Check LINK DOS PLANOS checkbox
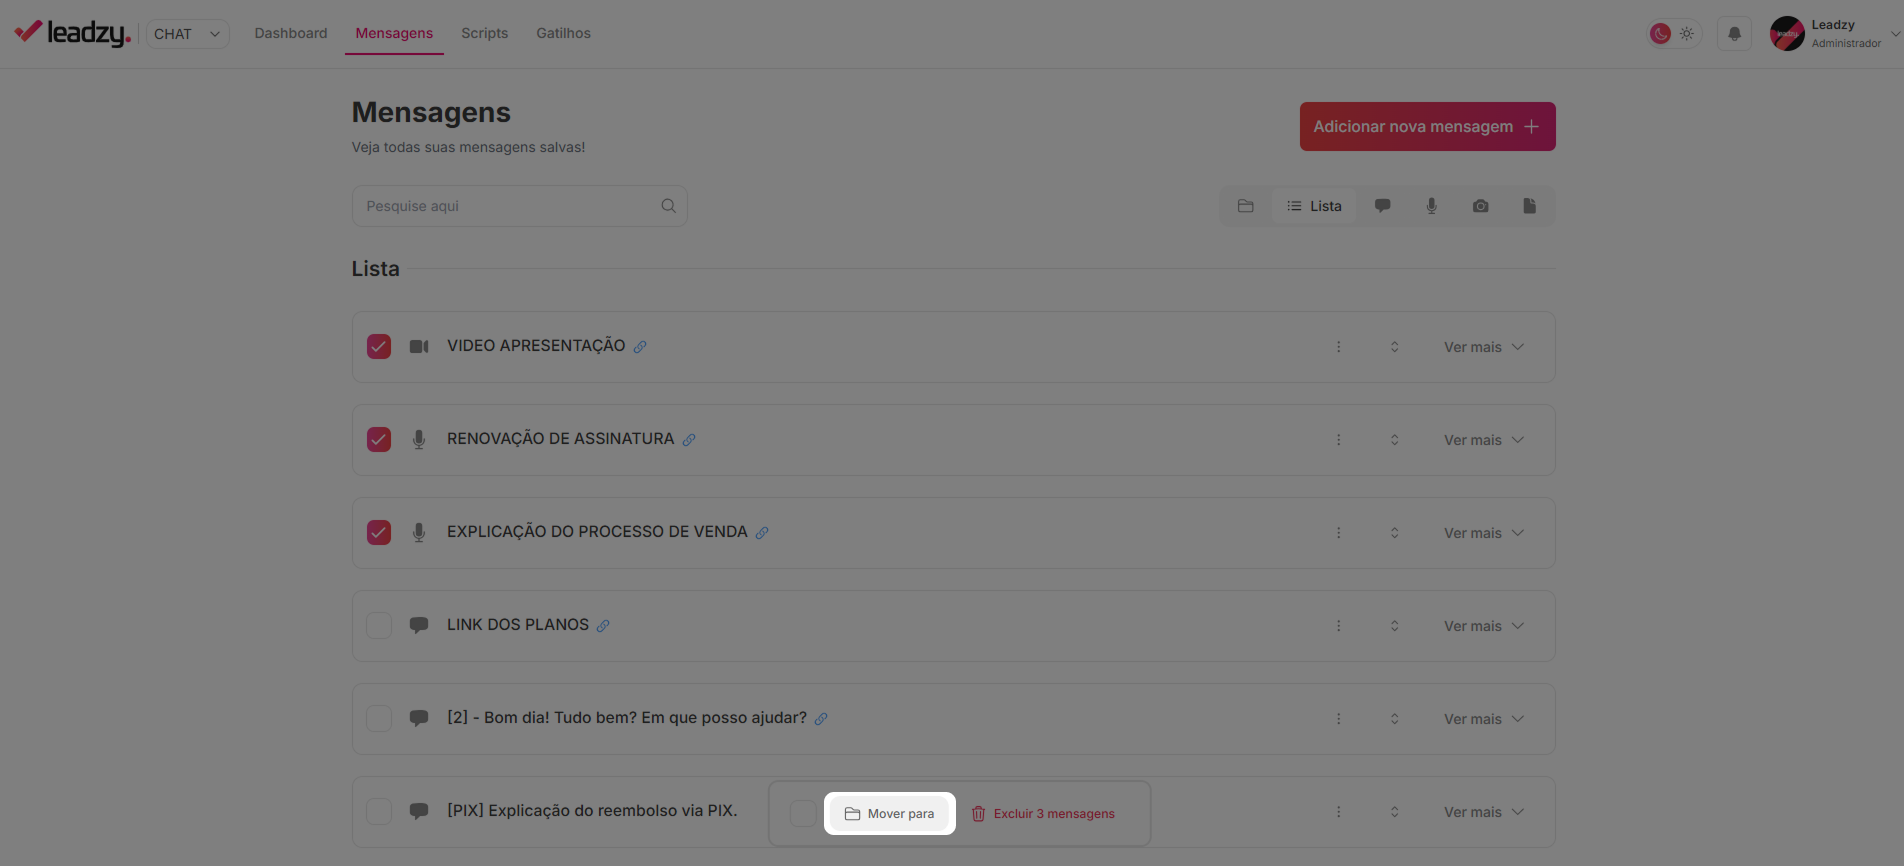 (379, 626)
